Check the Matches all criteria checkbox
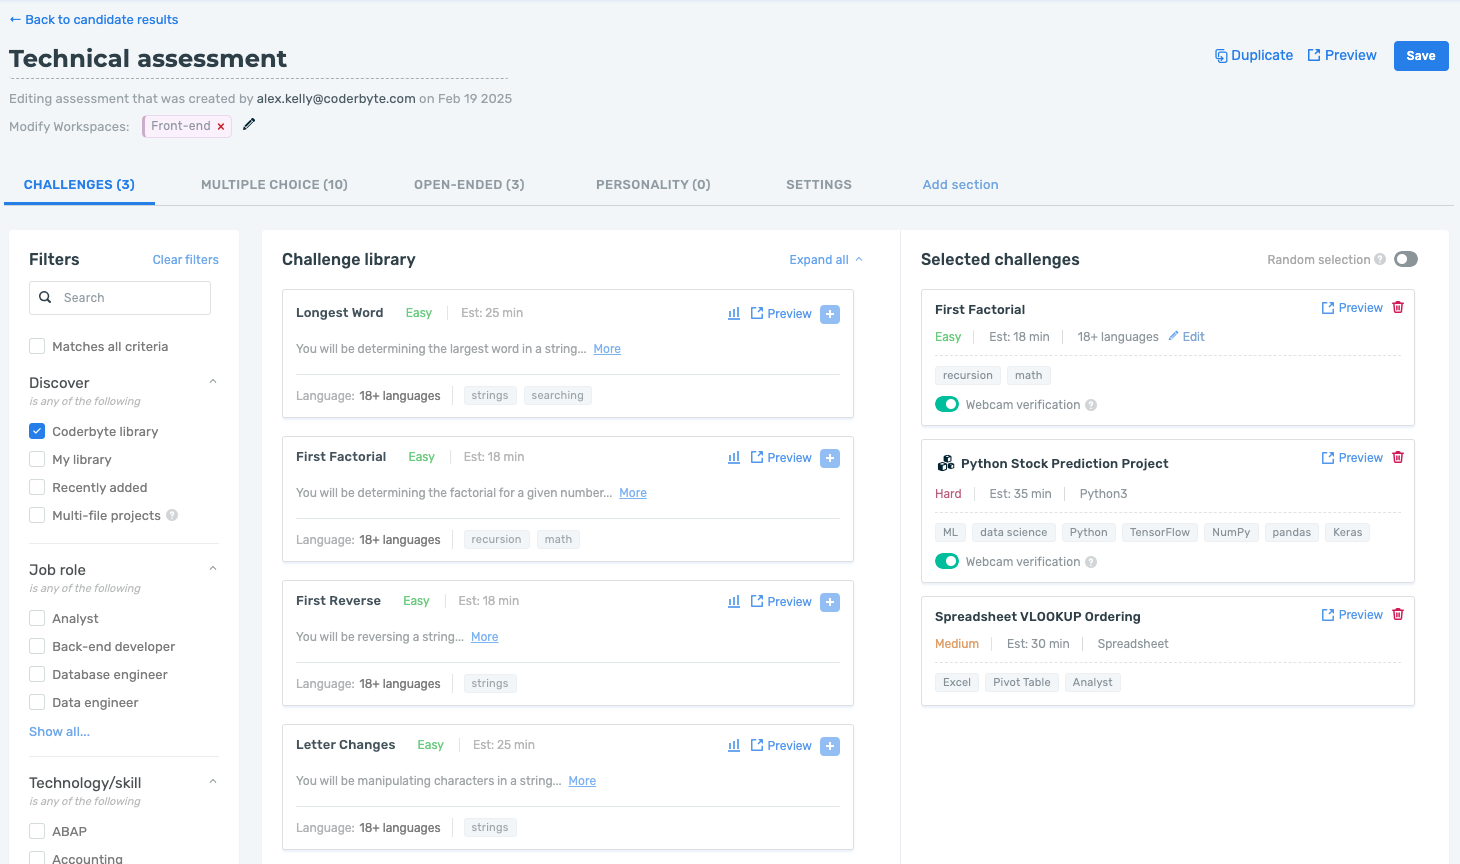1460x864 pixels. (x=37, y=346)
